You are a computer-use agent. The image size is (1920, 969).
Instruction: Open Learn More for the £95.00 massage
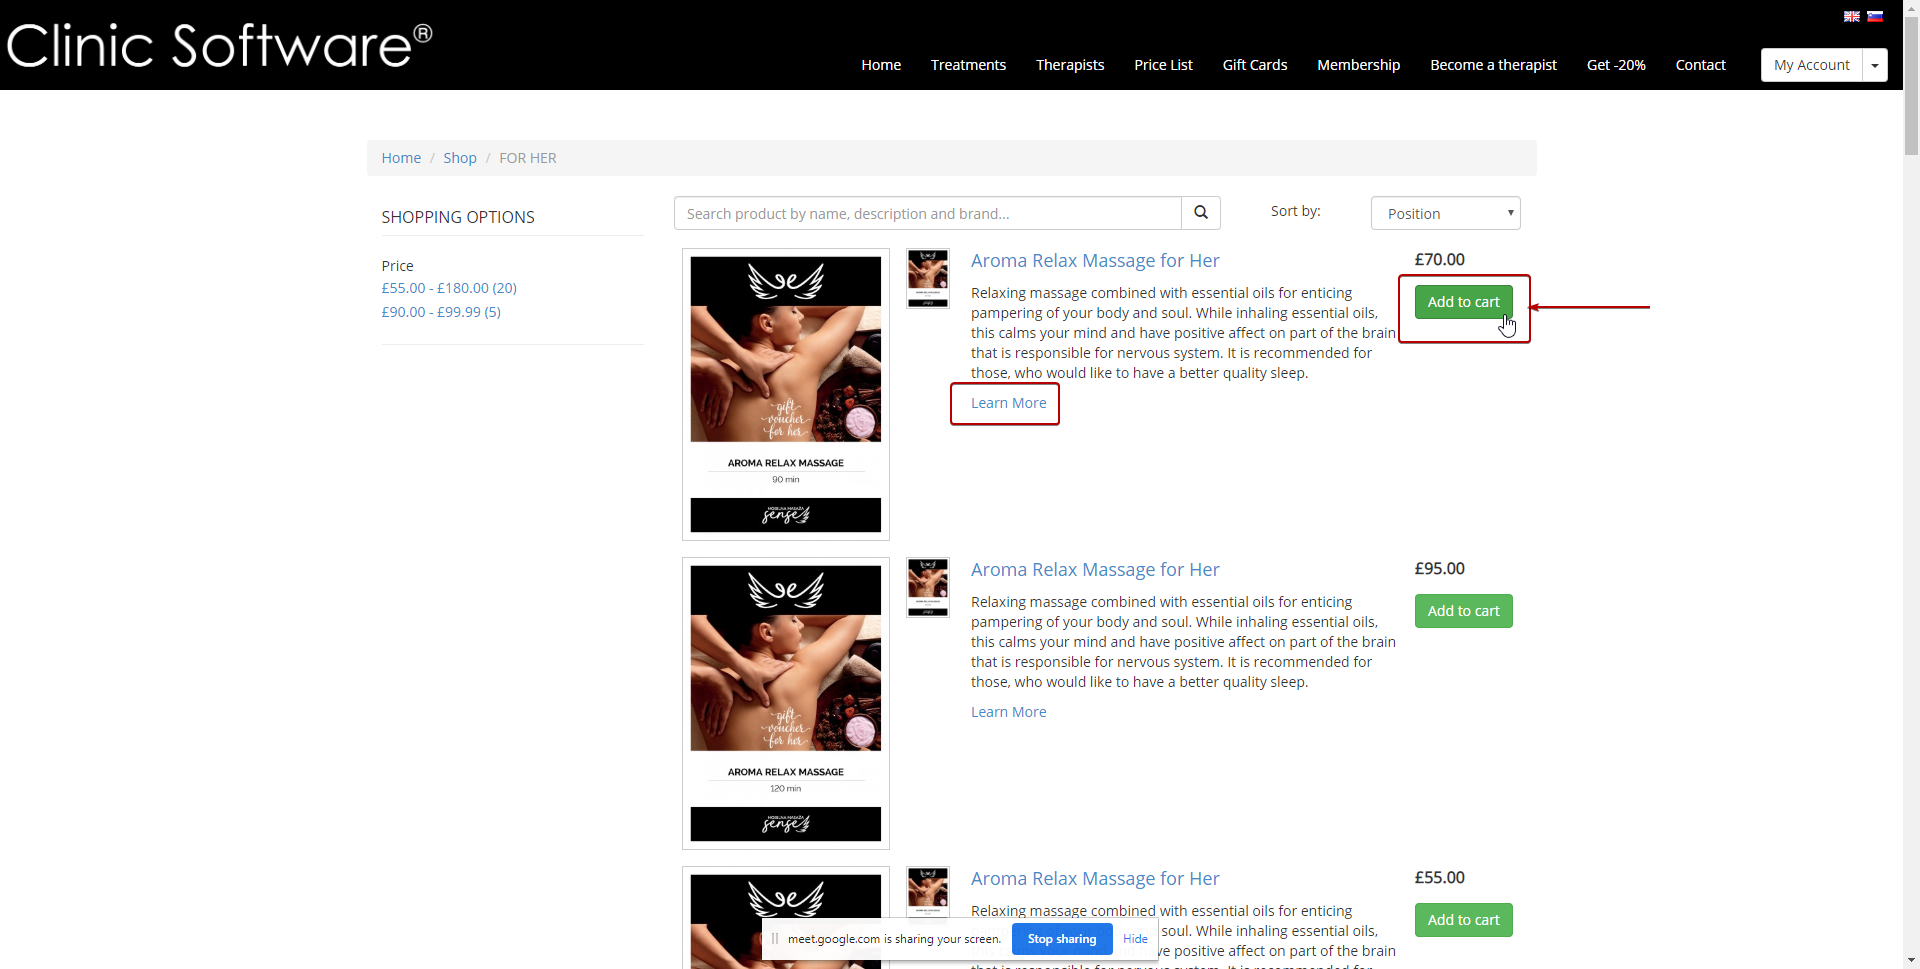point(1008,712)
